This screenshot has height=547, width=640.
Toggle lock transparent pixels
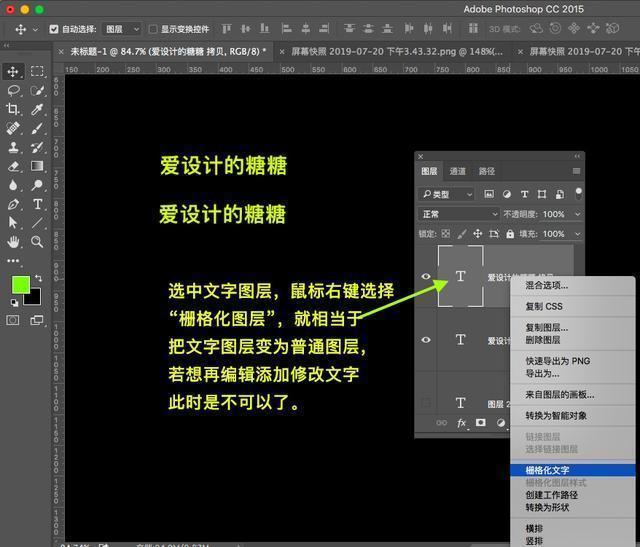coord(446,234)
